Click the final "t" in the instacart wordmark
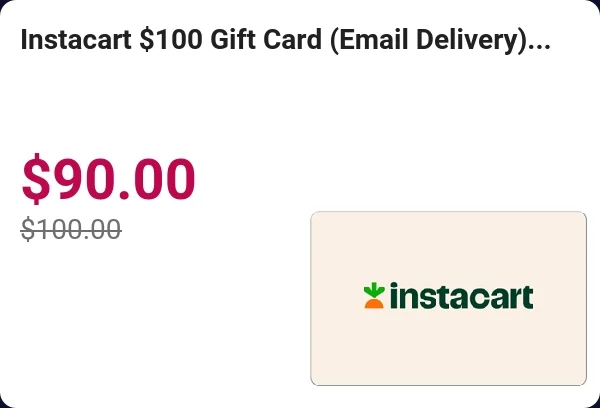The image size is (600, 408). pos(527,297)
